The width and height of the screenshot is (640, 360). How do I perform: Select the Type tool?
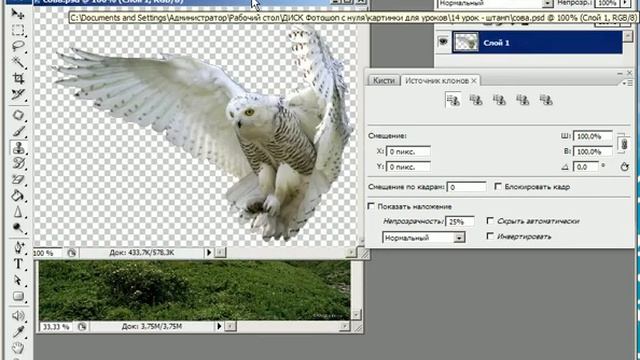pos(18,264)
